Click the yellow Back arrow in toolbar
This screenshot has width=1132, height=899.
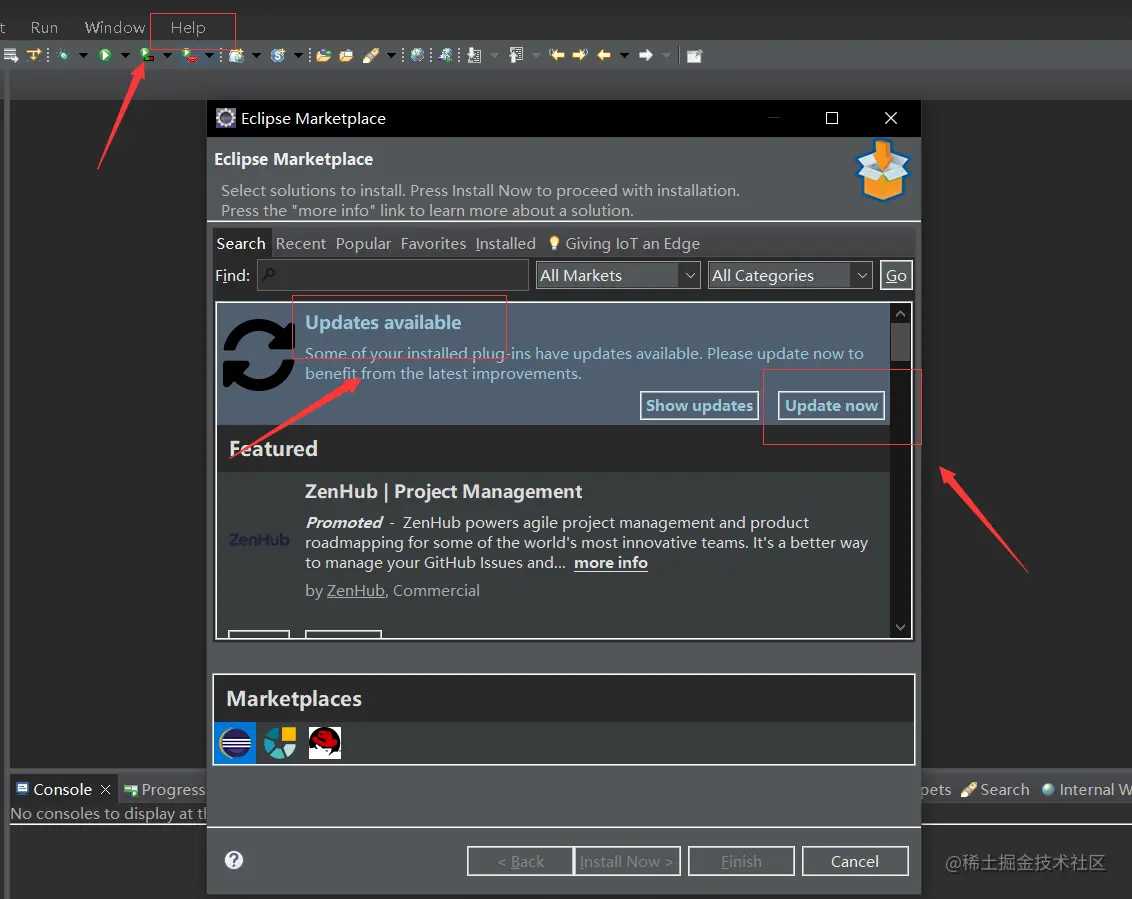[604, 55]
